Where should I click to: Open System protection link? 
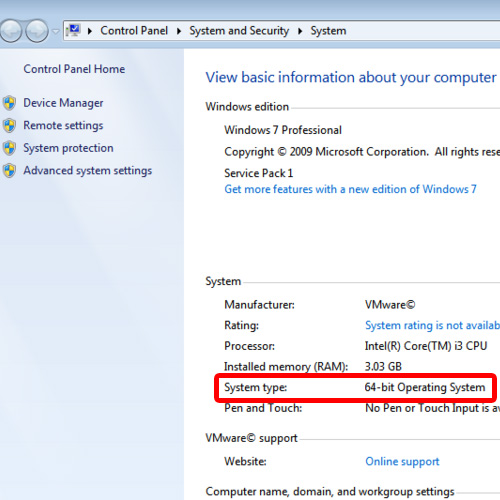pyautogui.click(x=68, y=148)
